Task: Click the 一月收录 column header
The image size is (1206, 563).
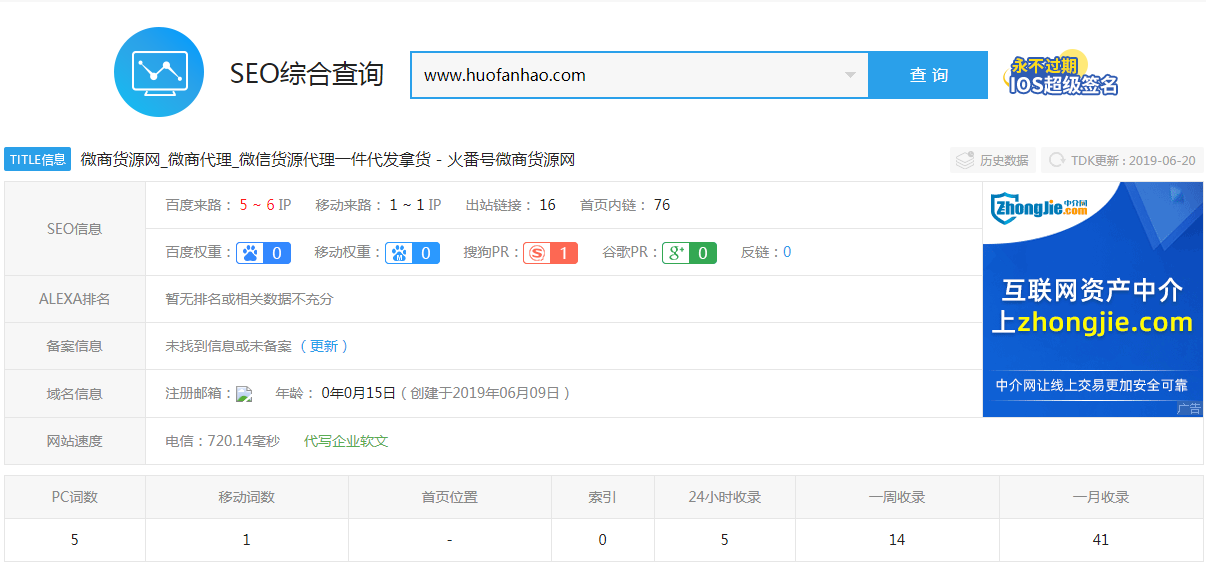Action: pyautogui.click(x=1101, y=497)
